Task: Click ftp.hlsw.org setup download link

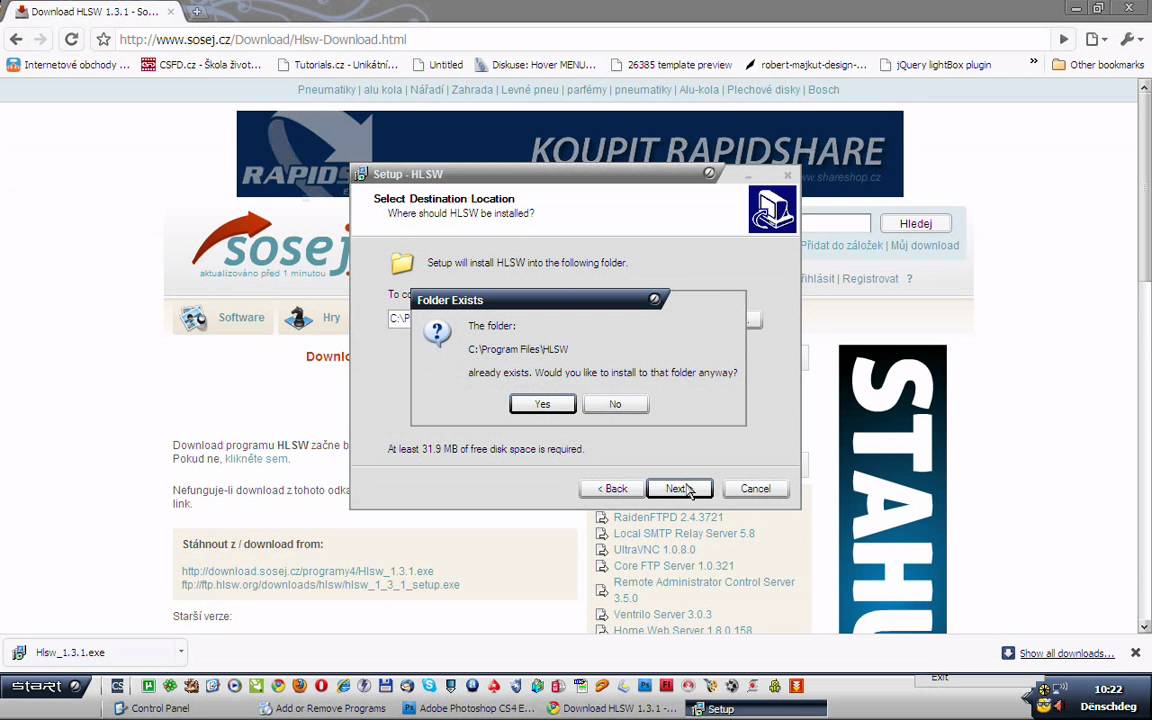Action: (x=321, y=585)
